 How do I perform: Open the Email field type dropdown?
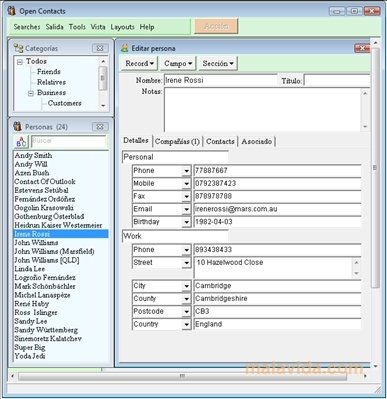coord(186,209)
